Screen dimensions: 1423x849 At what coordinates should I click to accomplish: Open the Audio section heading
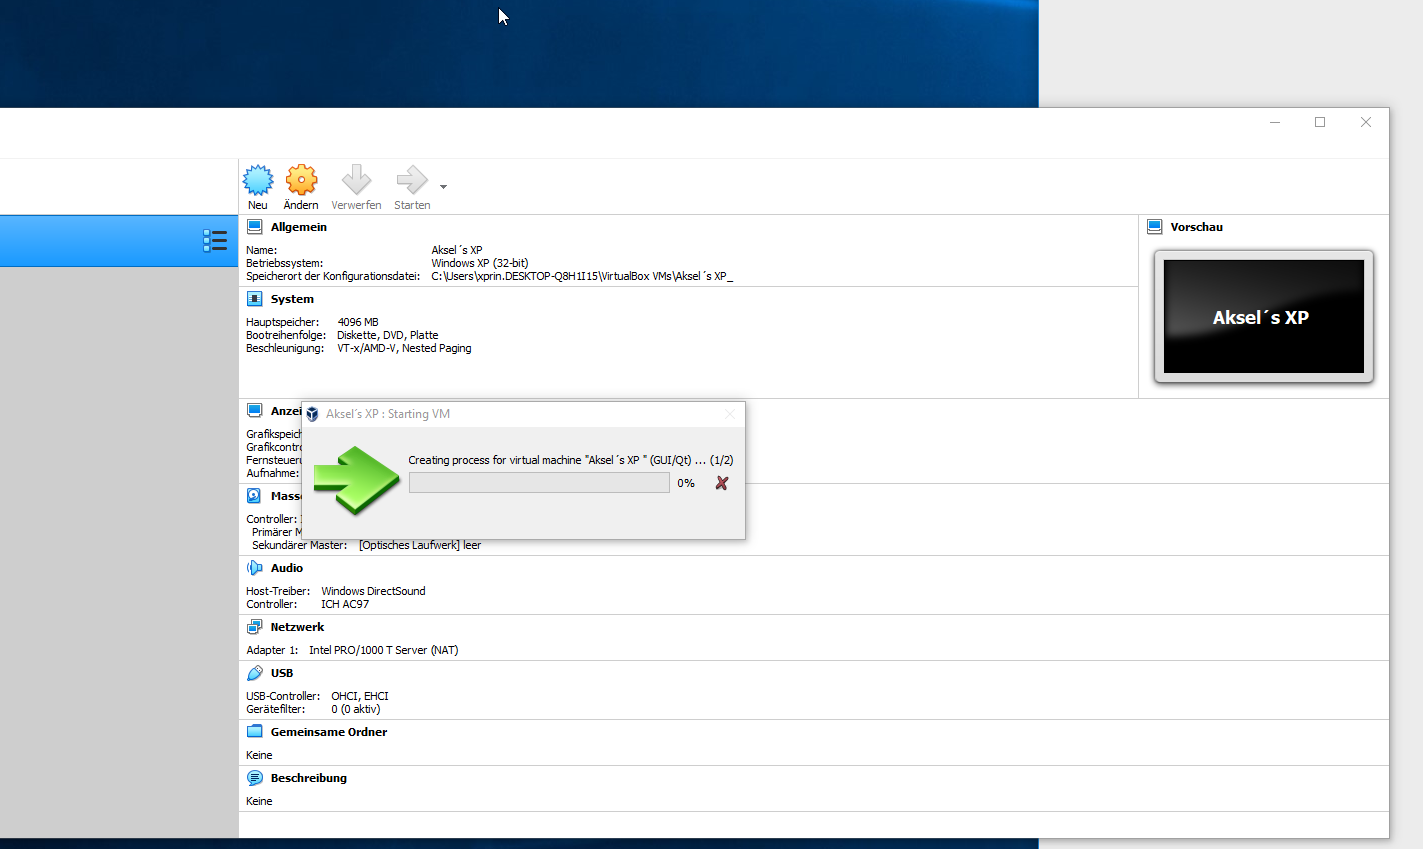click(287, 568)
